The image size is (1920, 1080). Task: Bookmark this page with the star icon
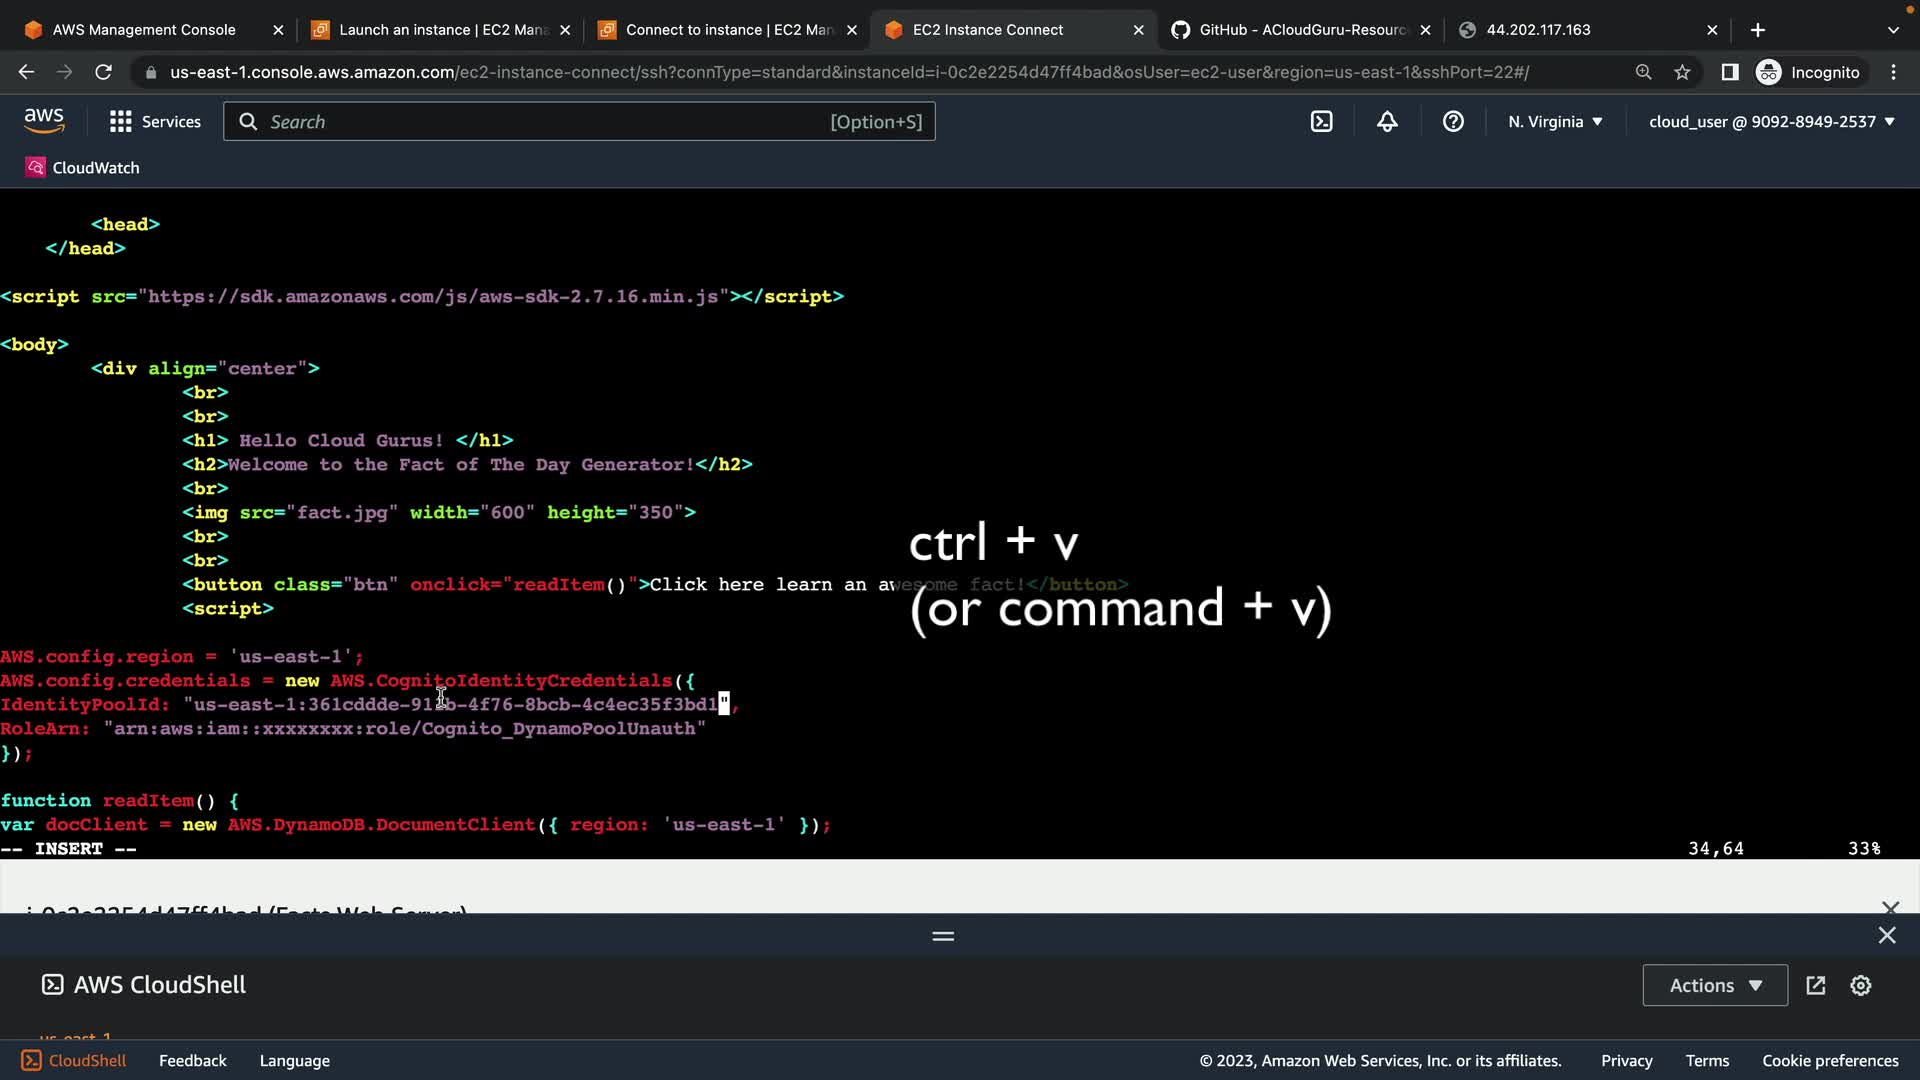coord(1682,72)
